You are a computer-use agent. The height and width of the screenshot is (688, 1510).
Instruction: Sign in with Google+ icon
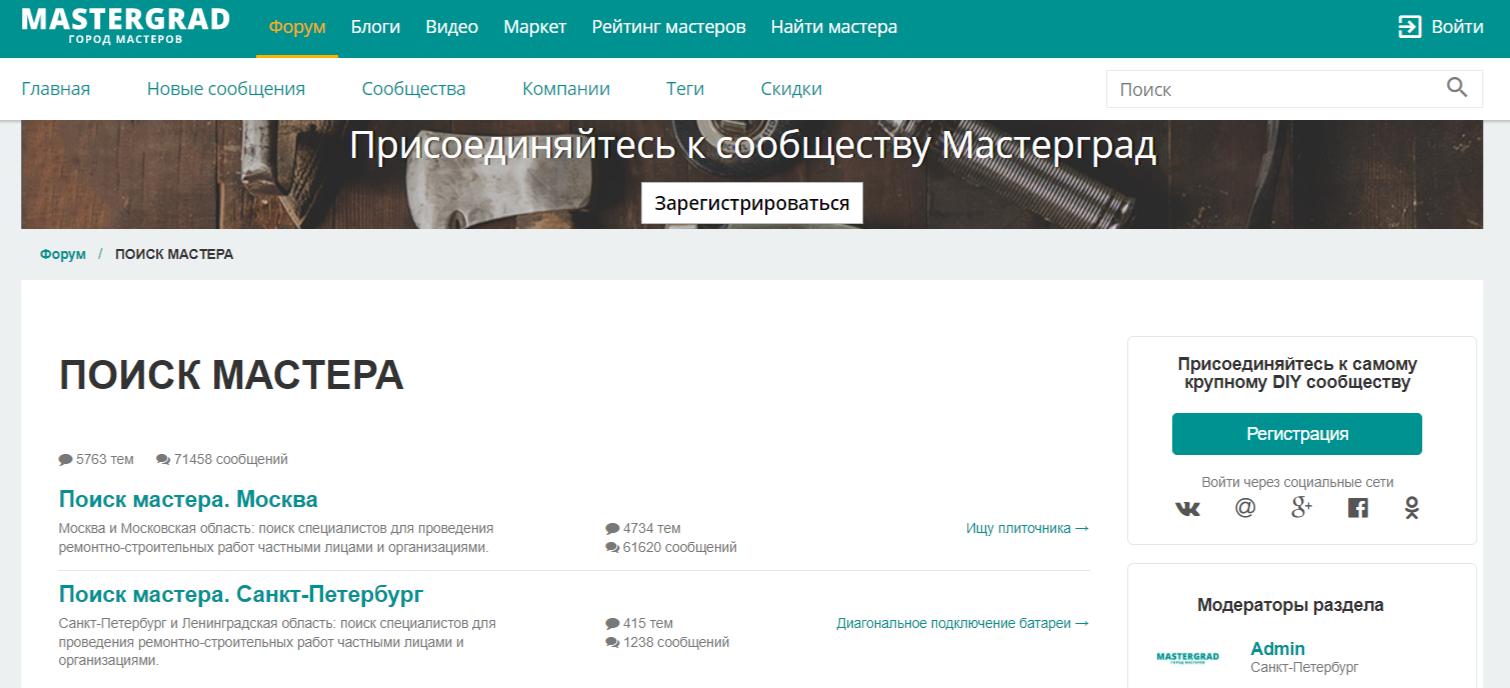[1299, 509]
